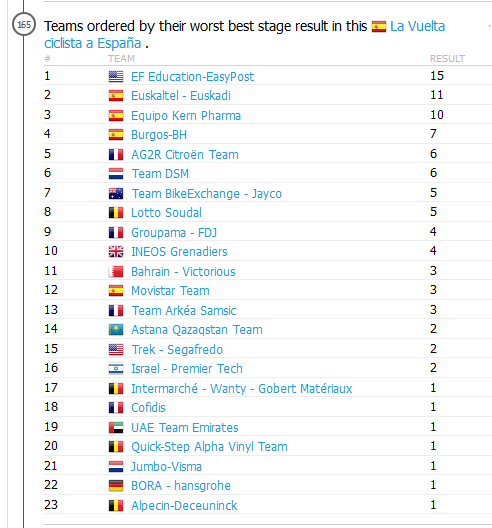Click the Kazakhstan flag beside Astana Qazaqstan Team
The height and width of the screenshot is (528, 492).
click(x=116, y=330)
